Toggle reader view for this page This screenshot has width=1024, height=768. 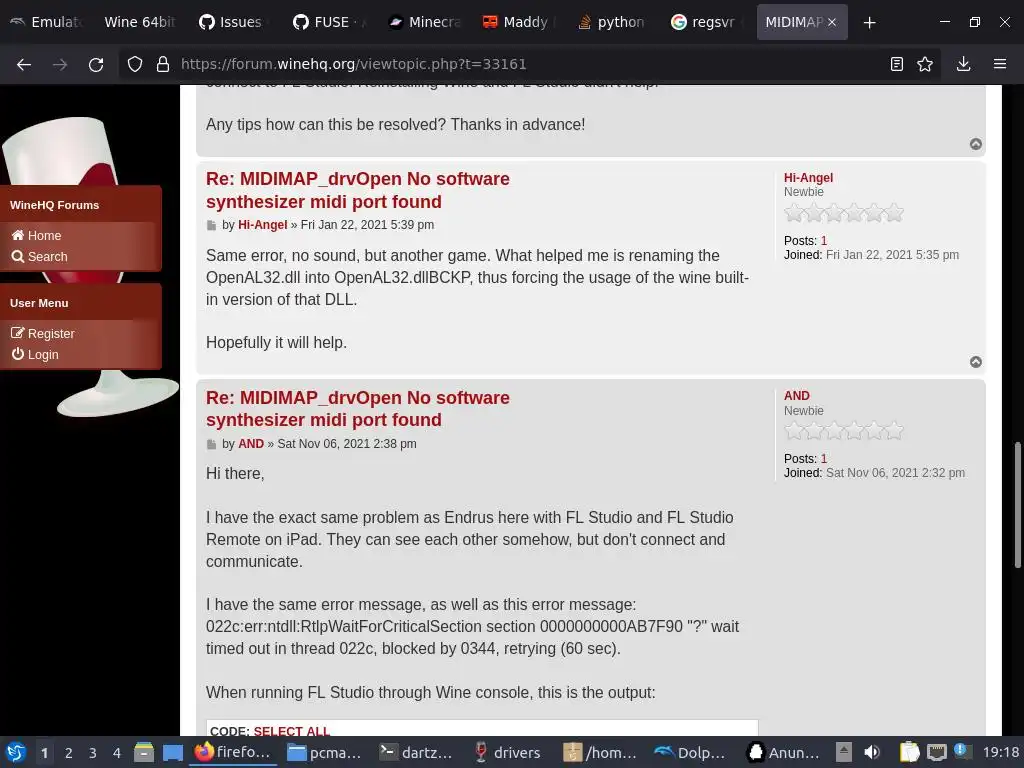click(x=897, y=64)
